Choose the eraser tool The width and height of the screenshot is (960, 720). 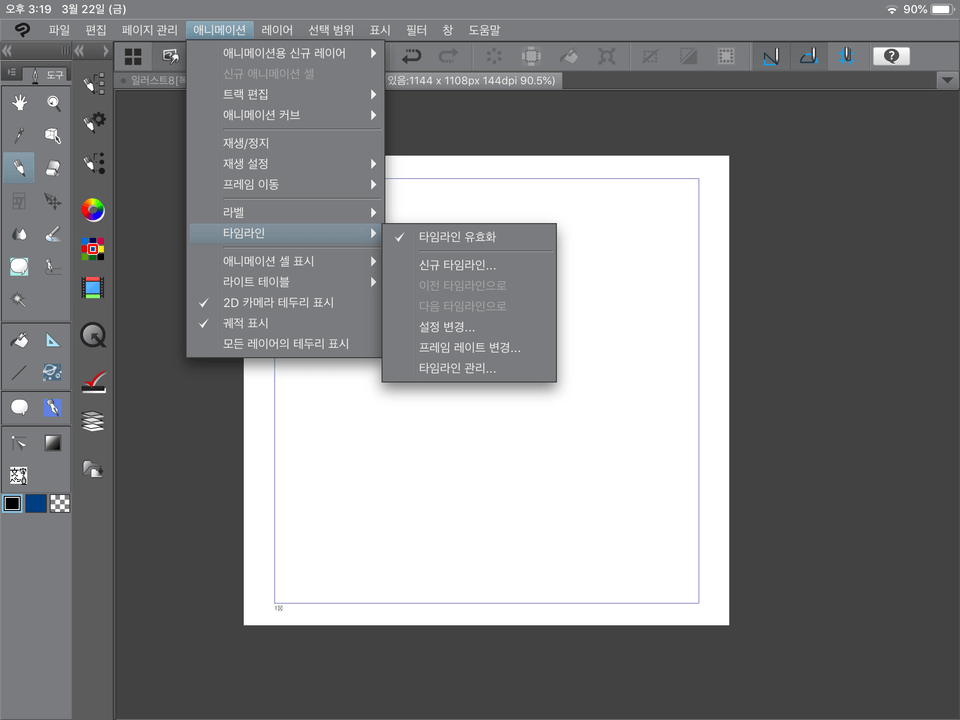53,168
